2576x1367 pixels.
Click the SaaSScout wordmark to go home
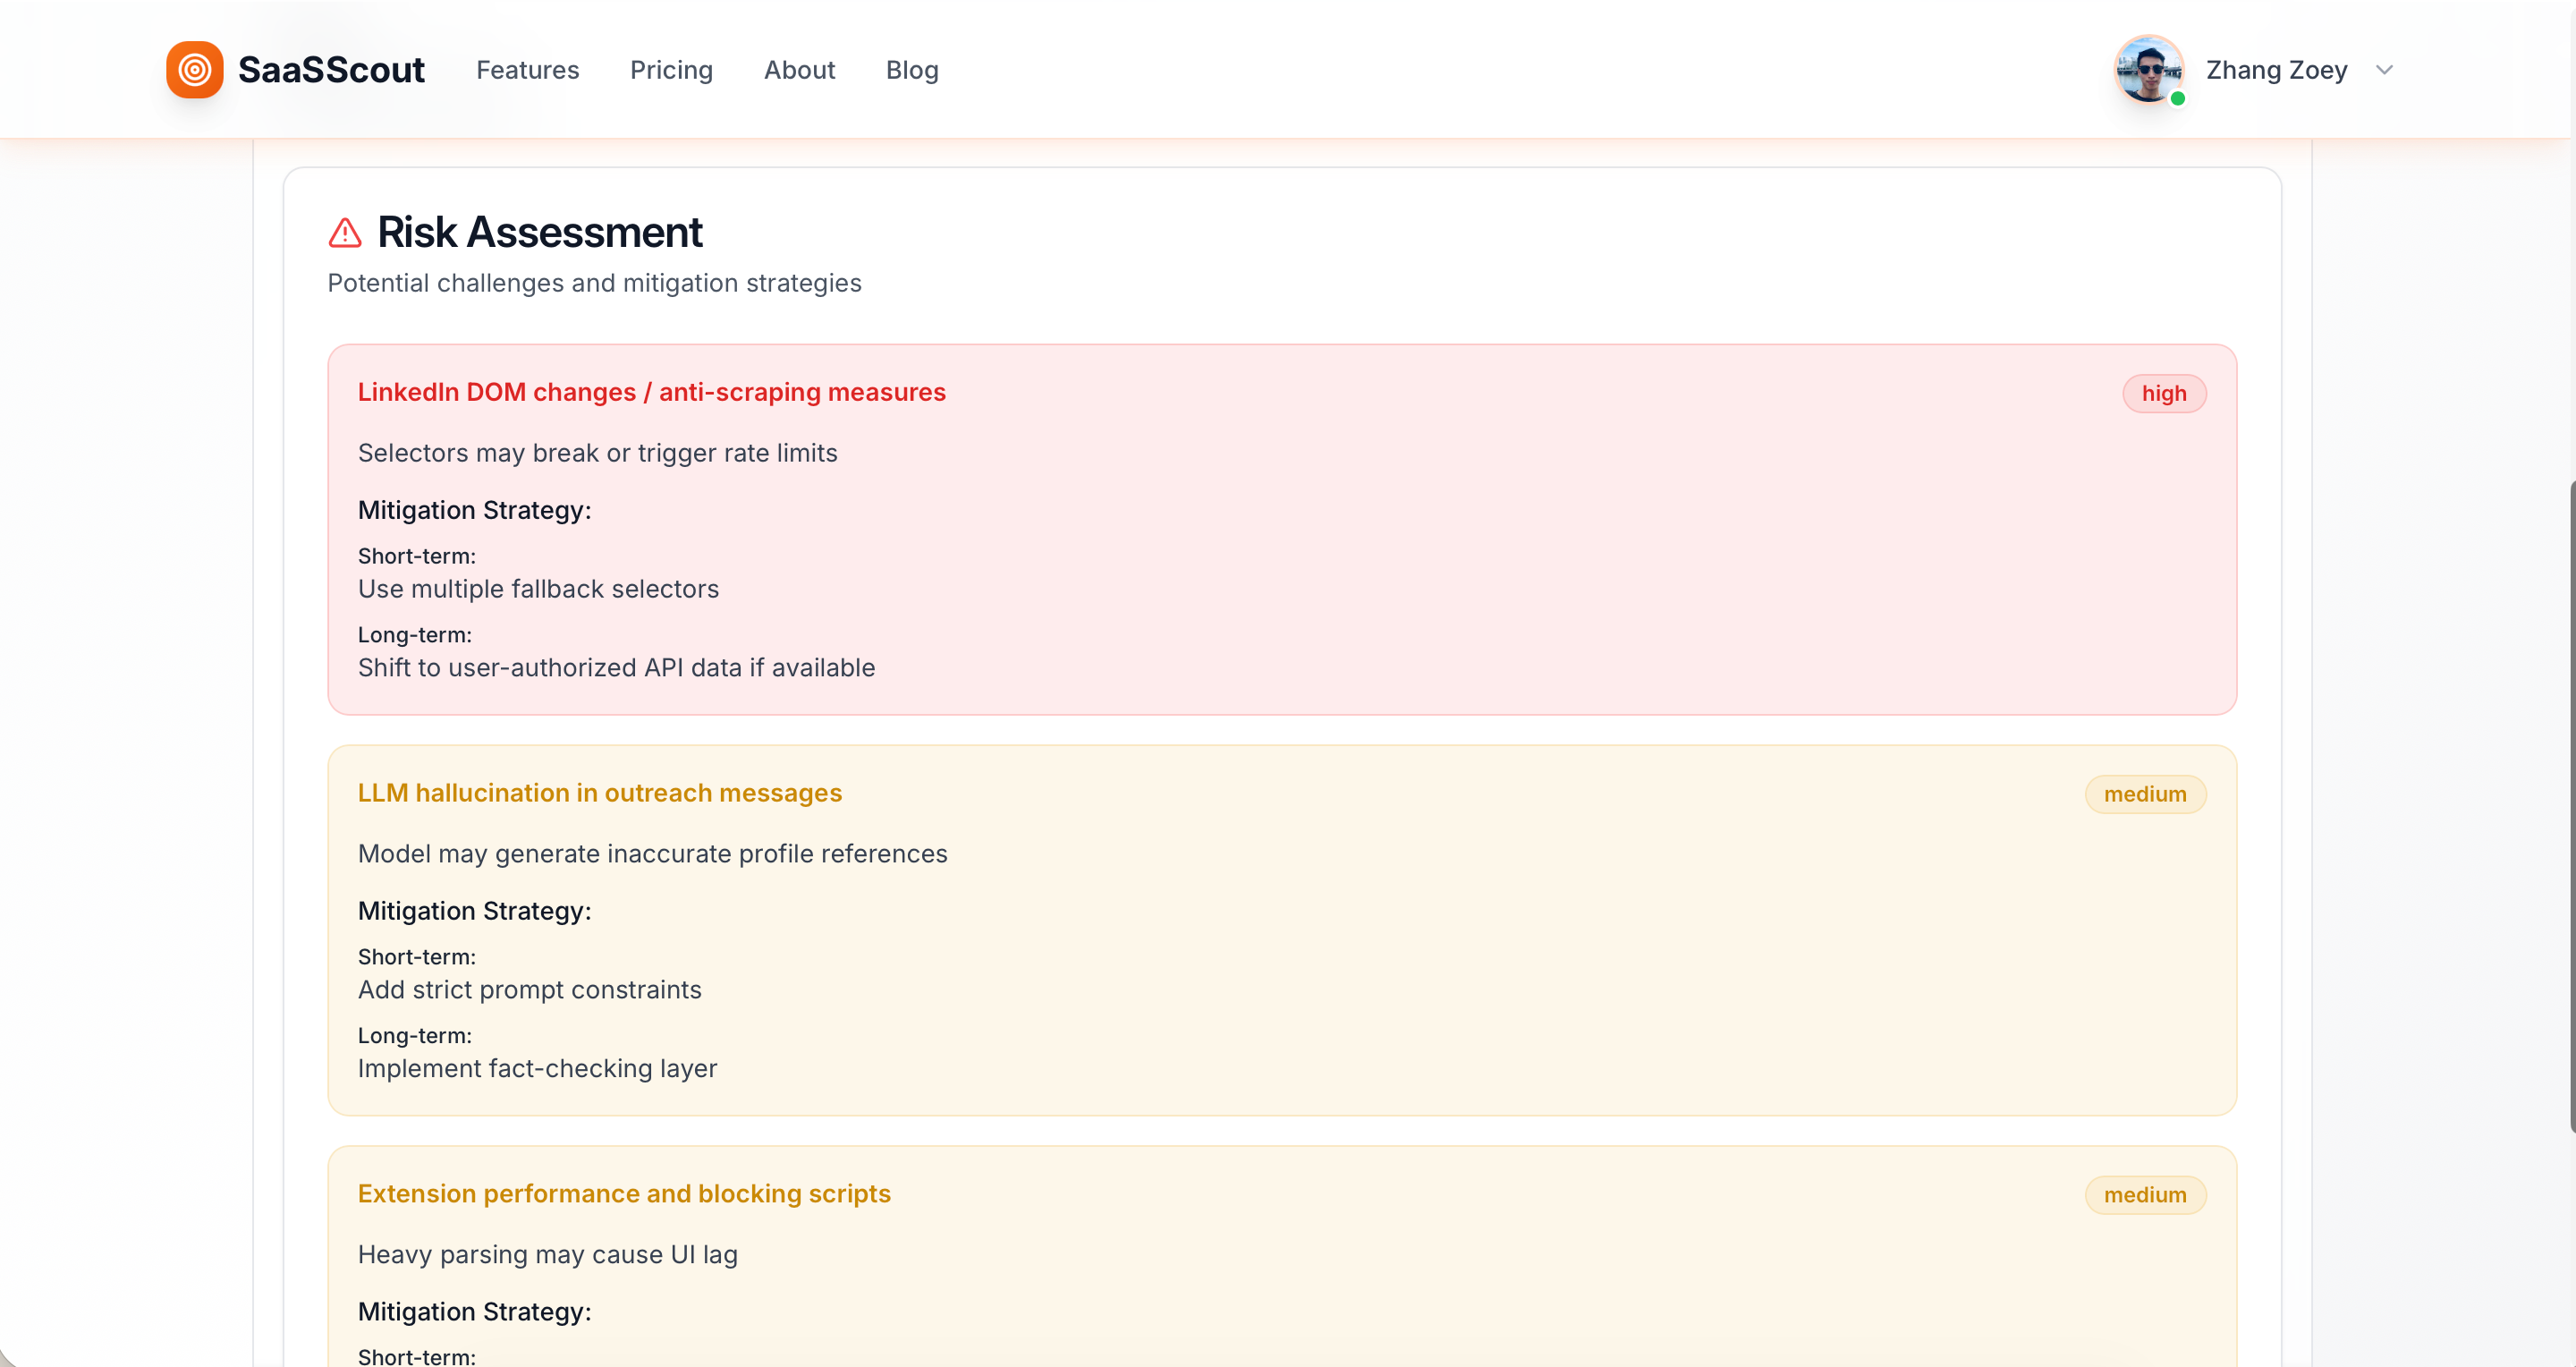click(332, 69)
